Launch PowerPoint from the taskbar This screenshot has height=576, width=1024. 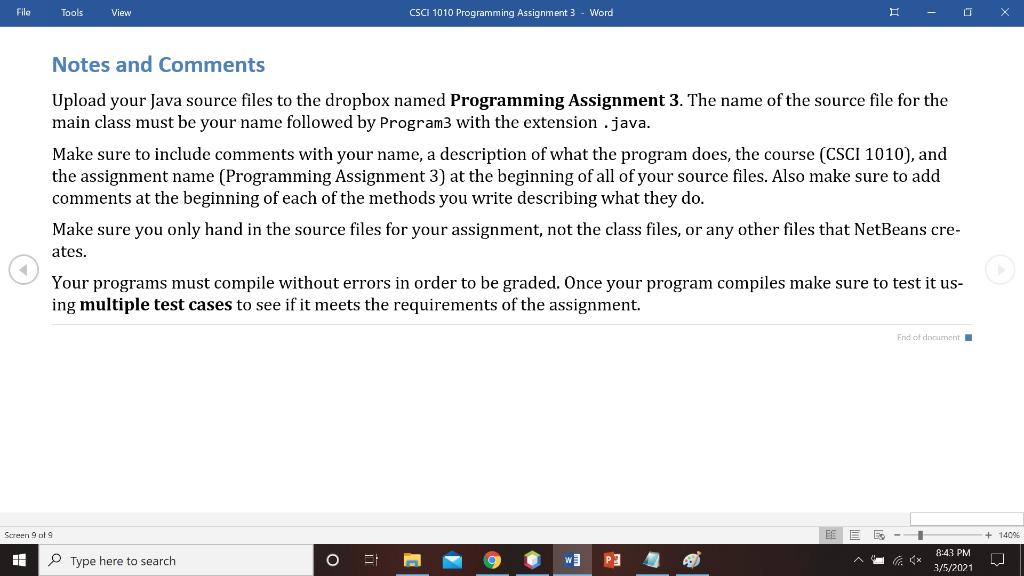[x=612, y=560]
